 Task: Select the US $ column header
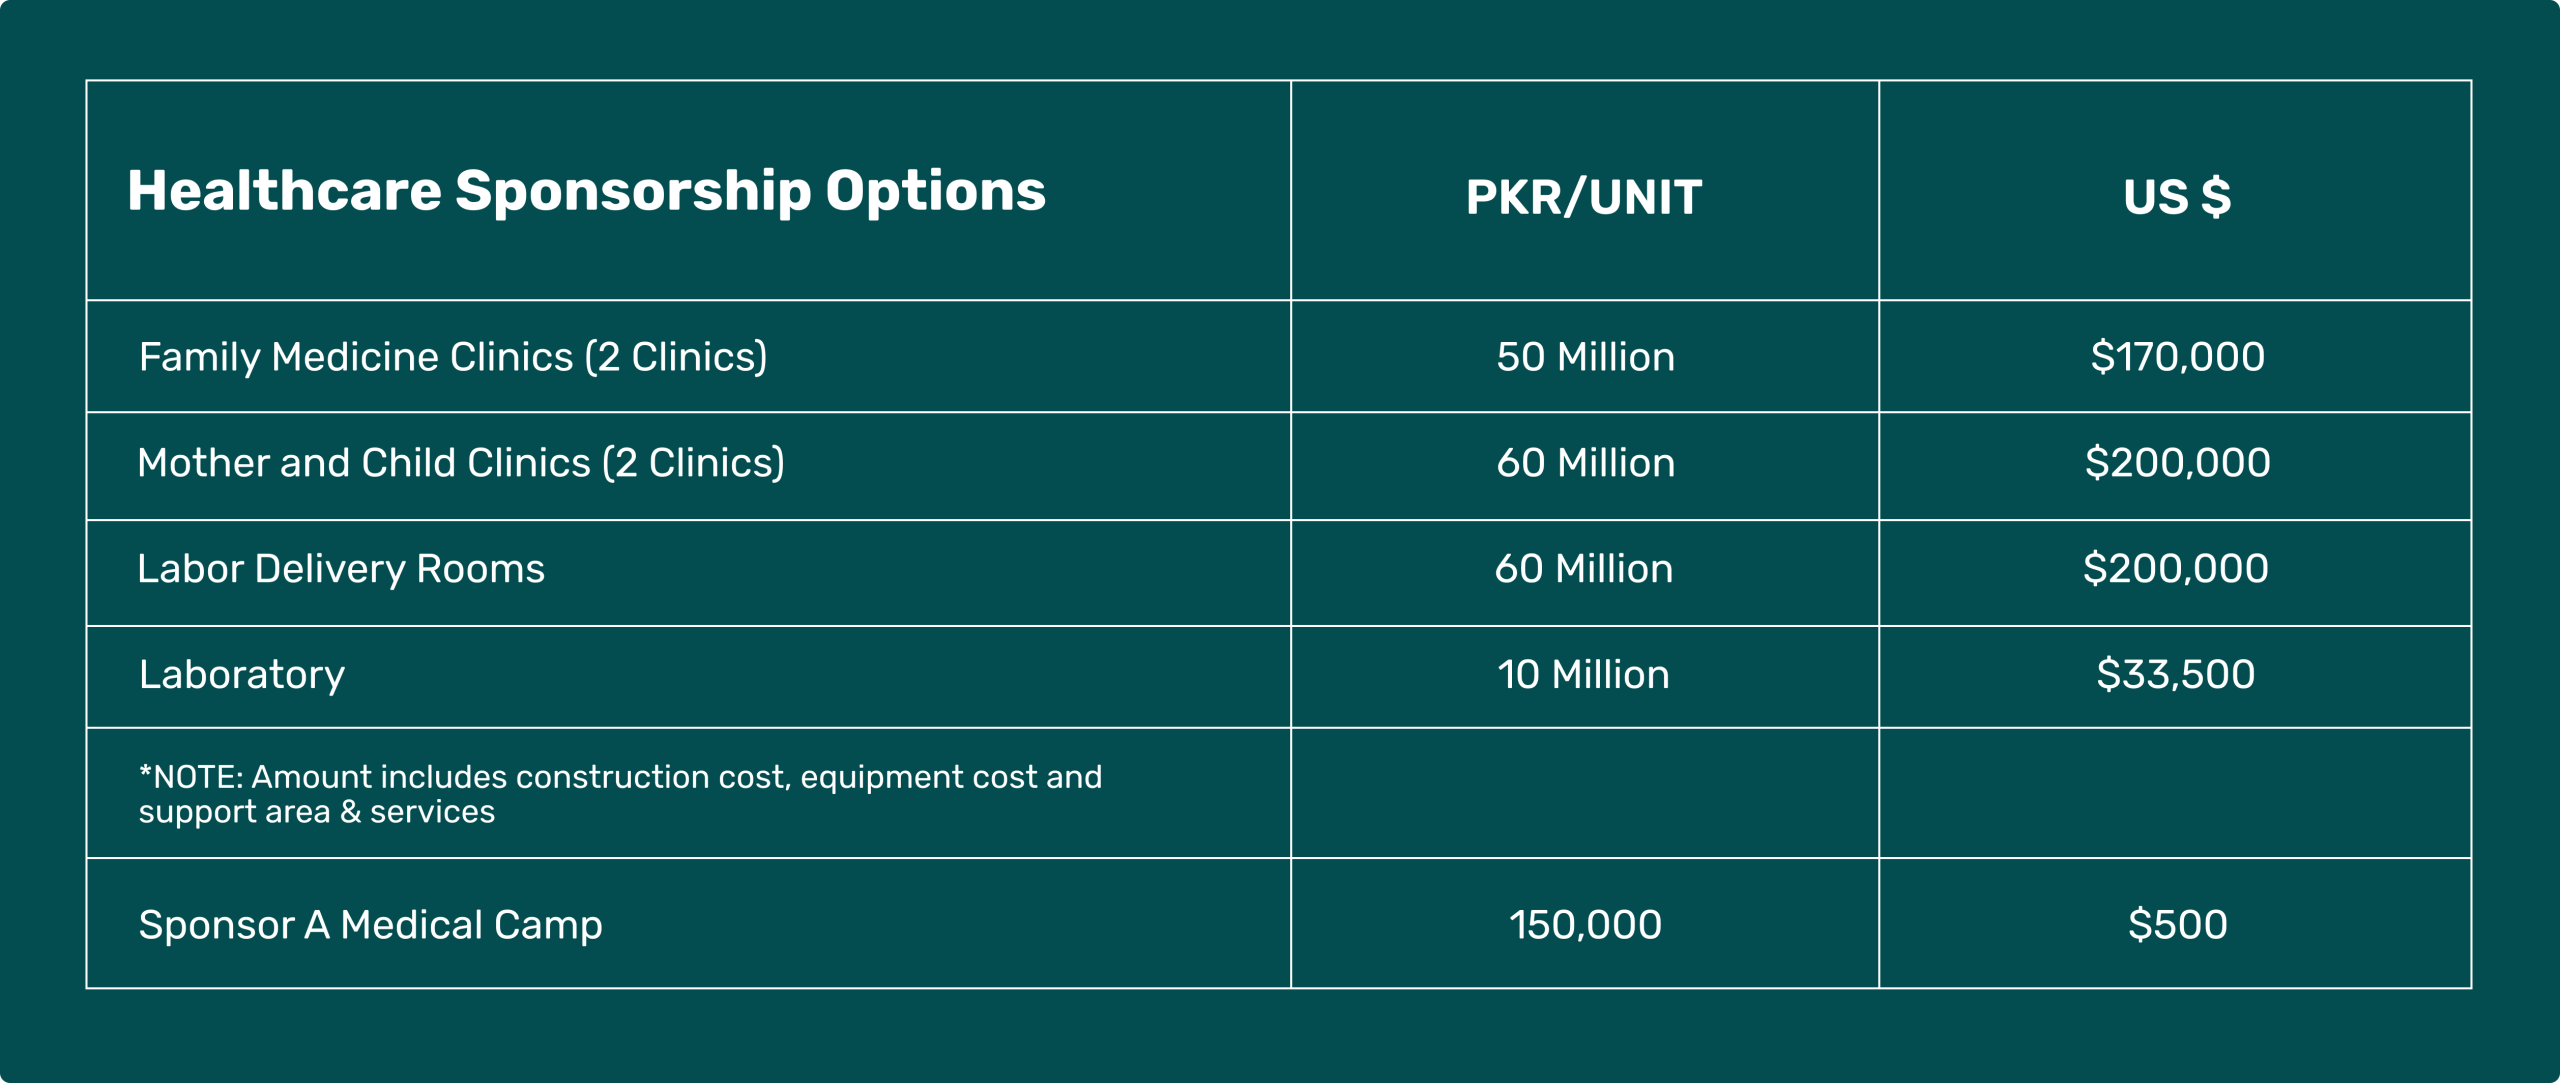(x=2176, y=197)
